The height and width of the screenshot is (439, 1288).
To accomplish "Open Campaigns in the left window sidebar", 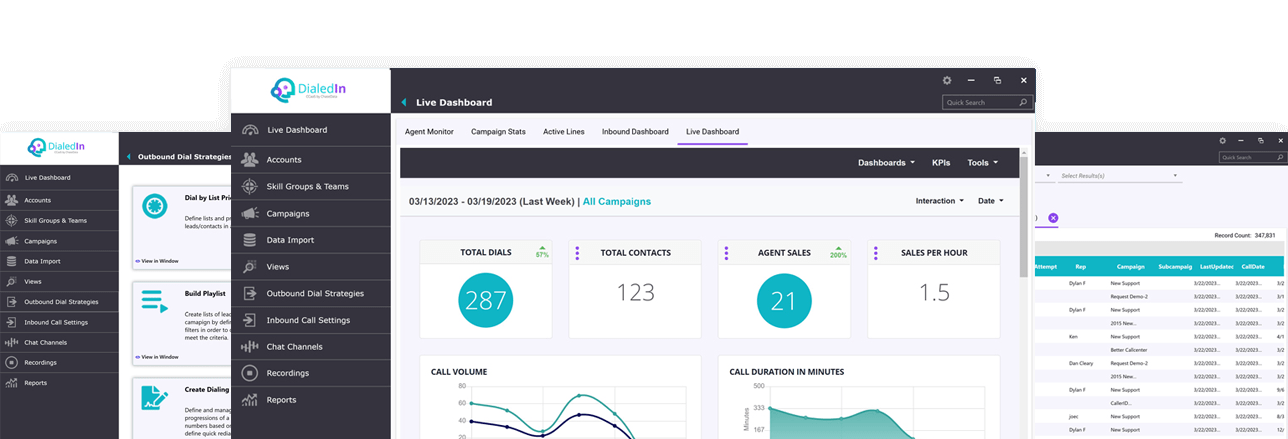I will [x=59, y=241].
